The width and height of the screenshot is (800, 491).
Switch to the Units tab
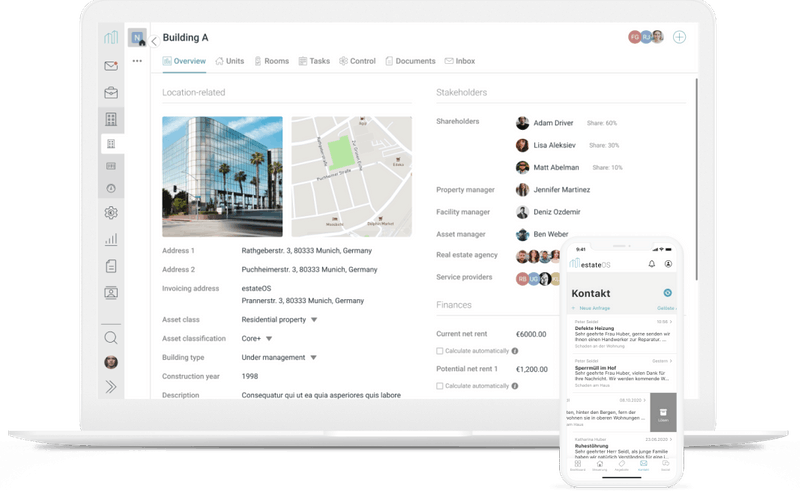tap(230, 61)
